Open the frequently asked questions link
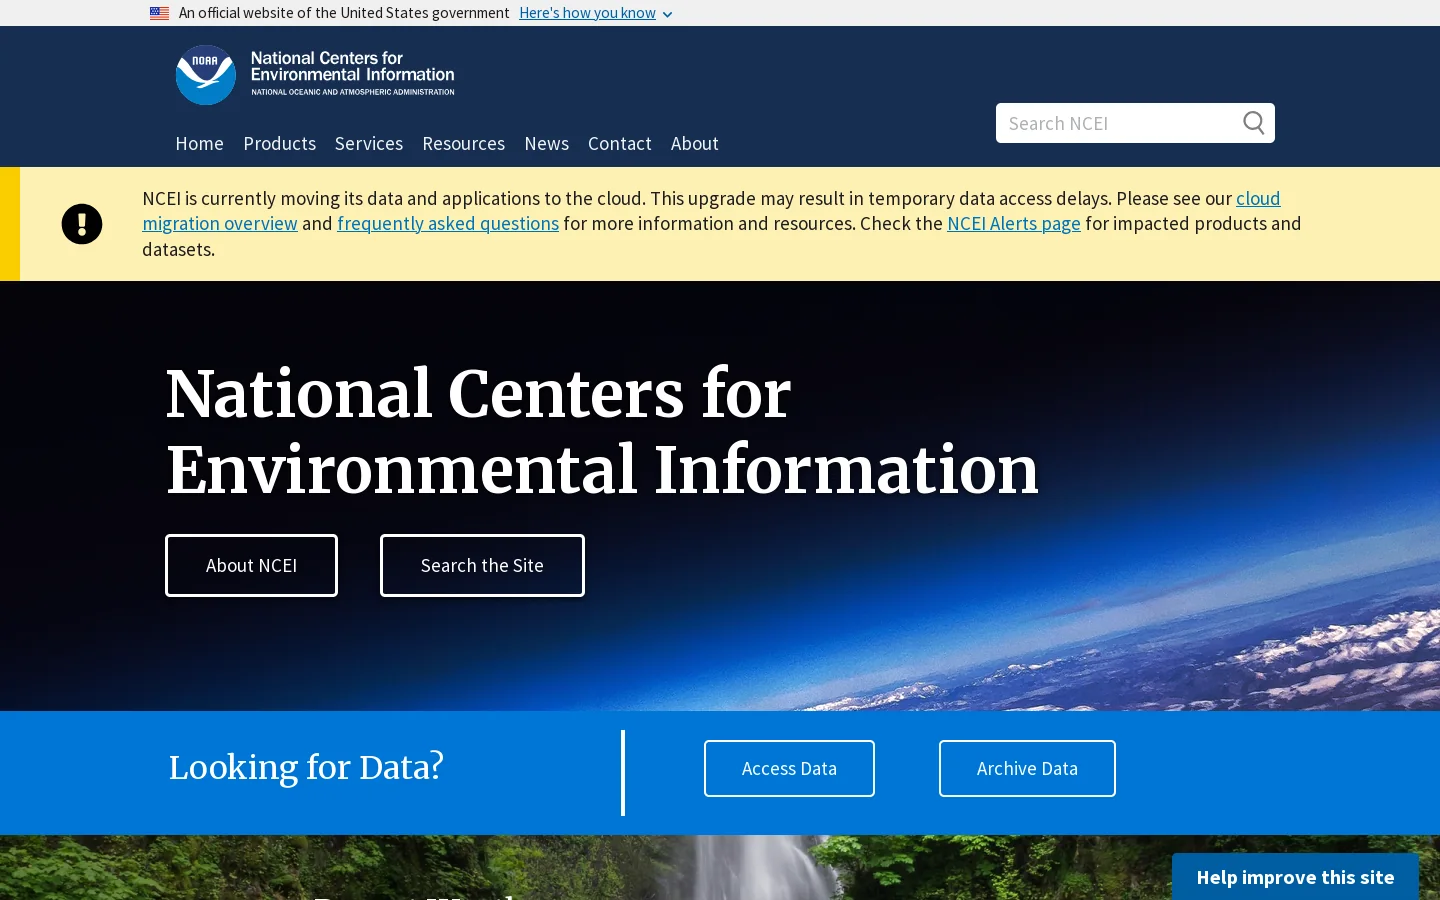1440x900 pixels. point(448,224)
